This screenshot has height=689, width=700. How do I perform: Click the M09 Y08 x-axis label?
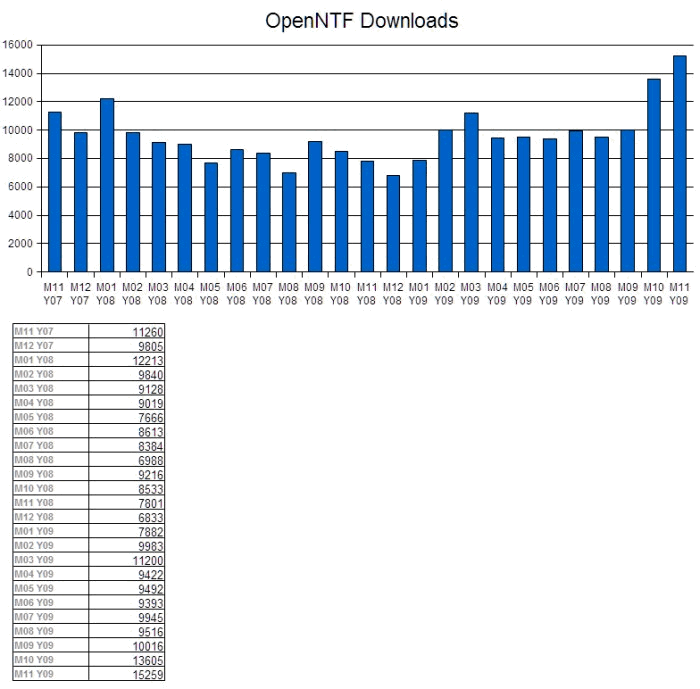pyautogui.click(x=314, y=294)
